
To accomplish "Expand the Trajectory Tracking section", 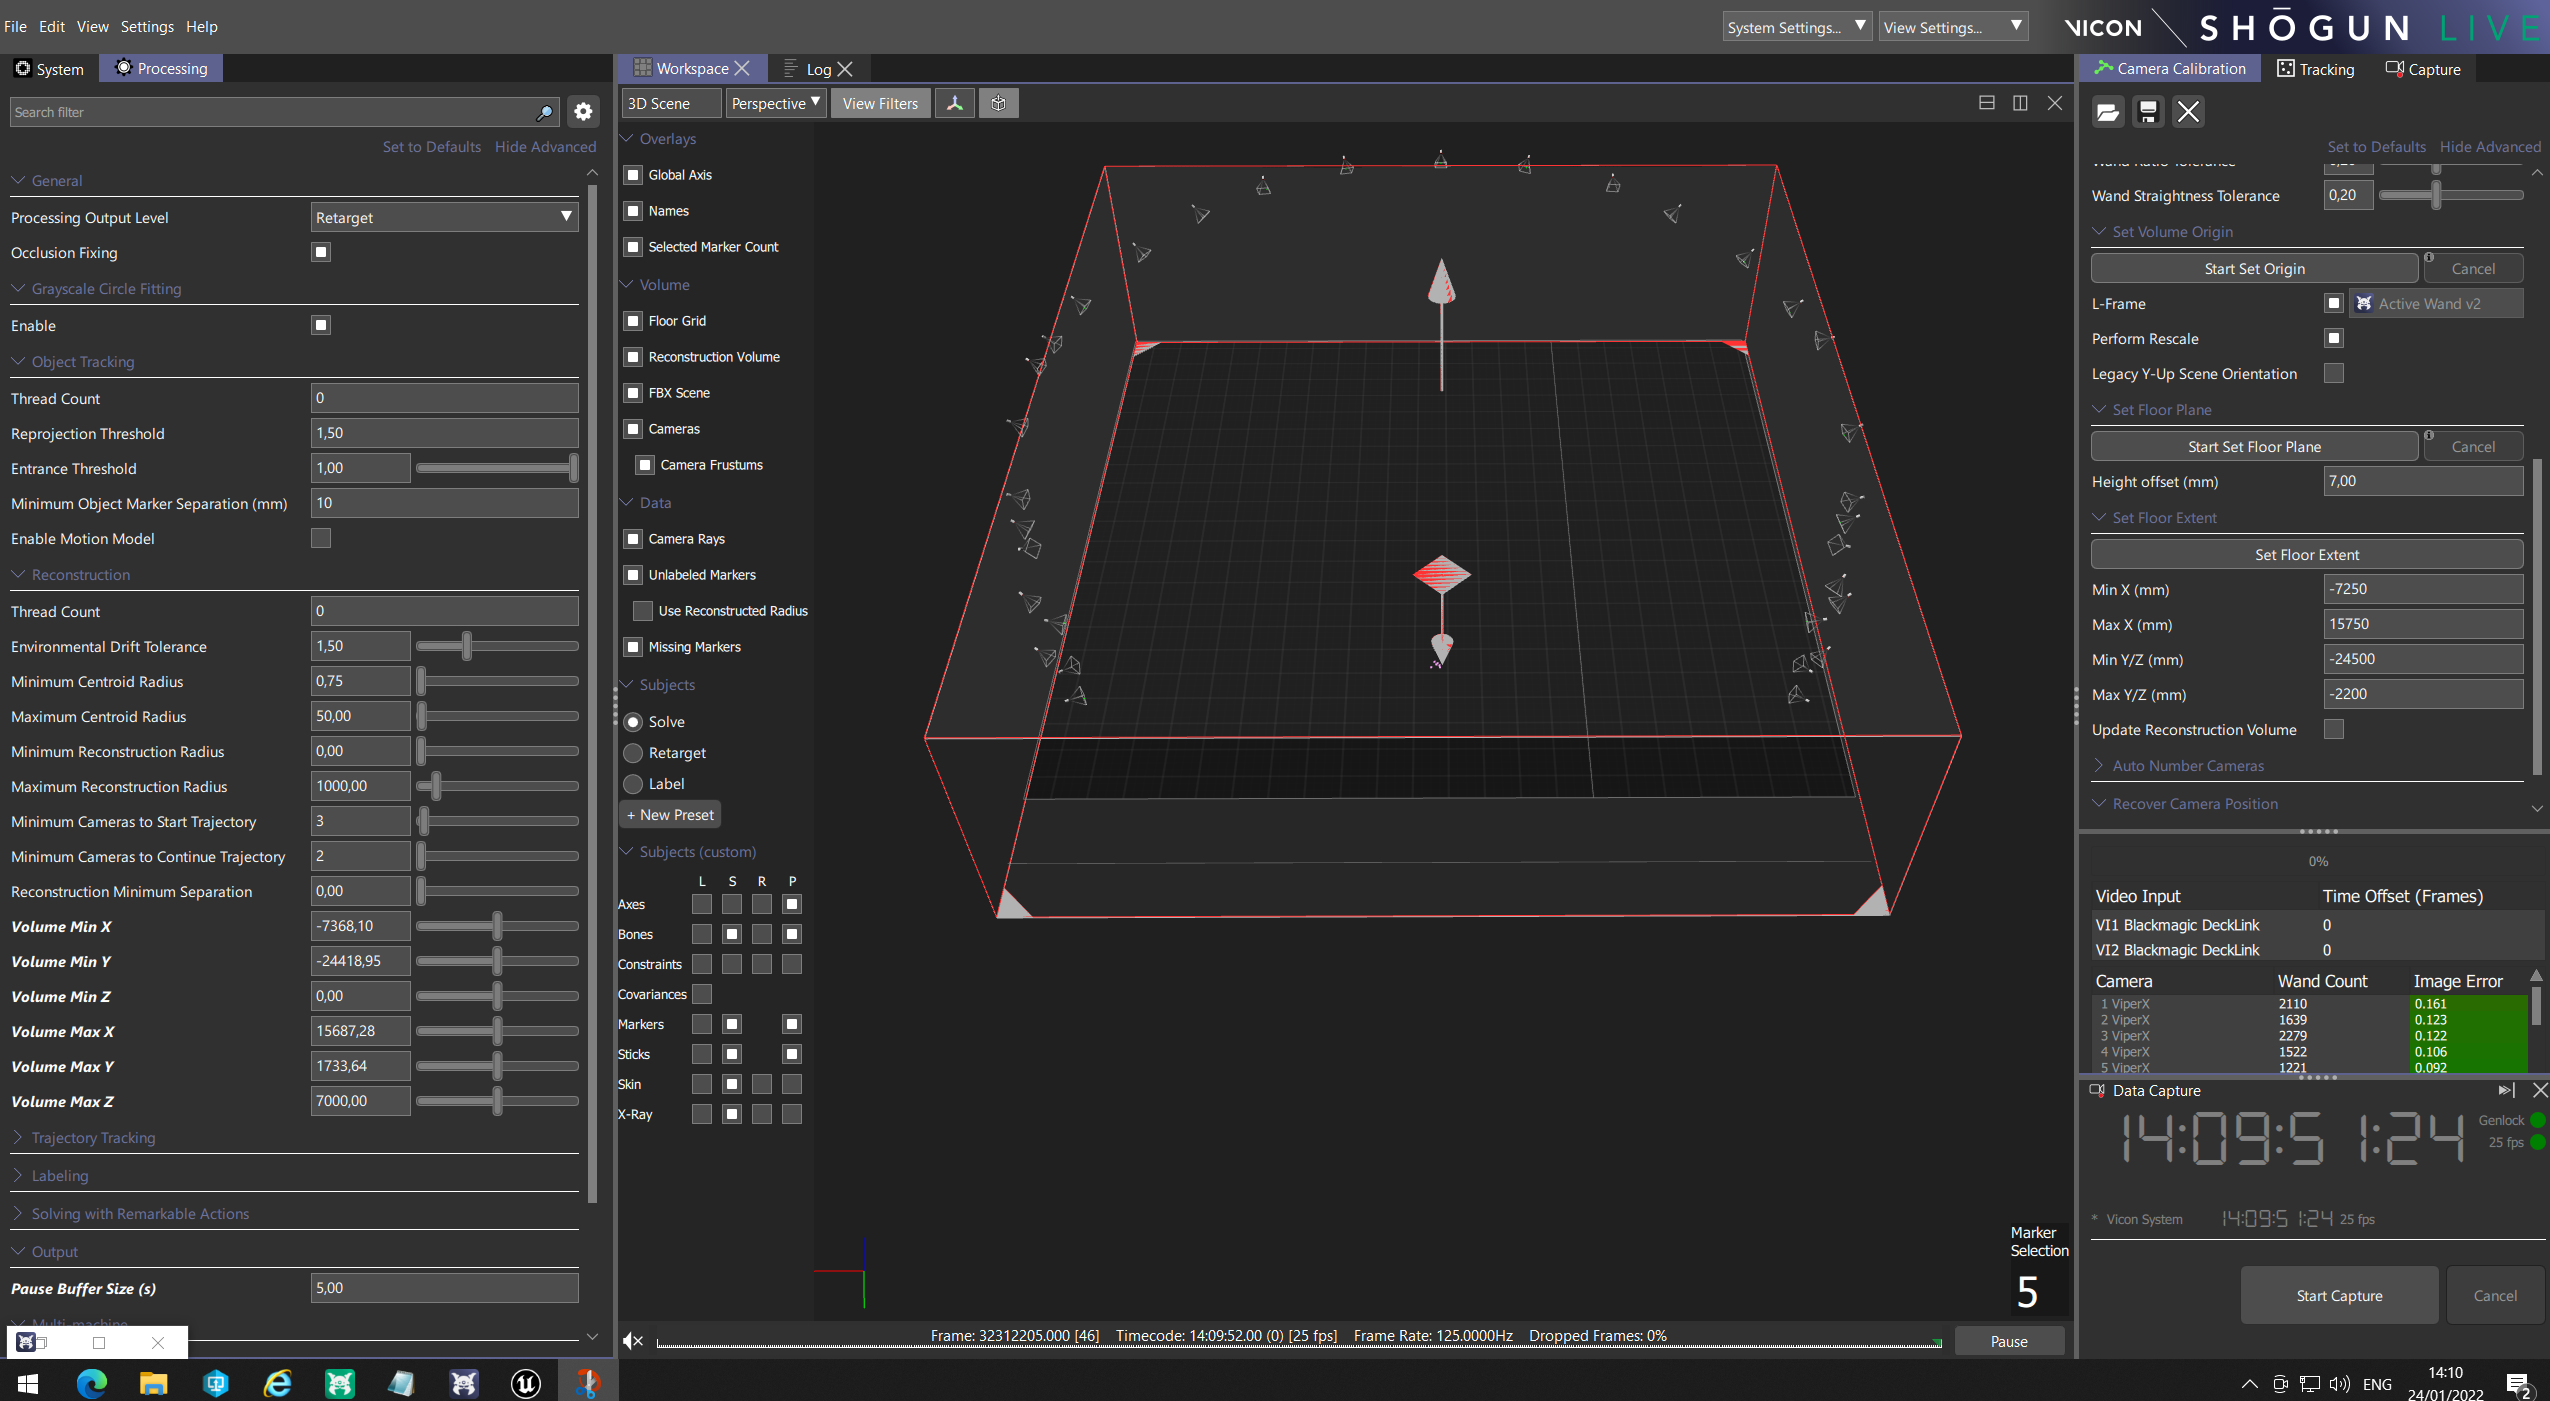I will (x=93, y=1138).
